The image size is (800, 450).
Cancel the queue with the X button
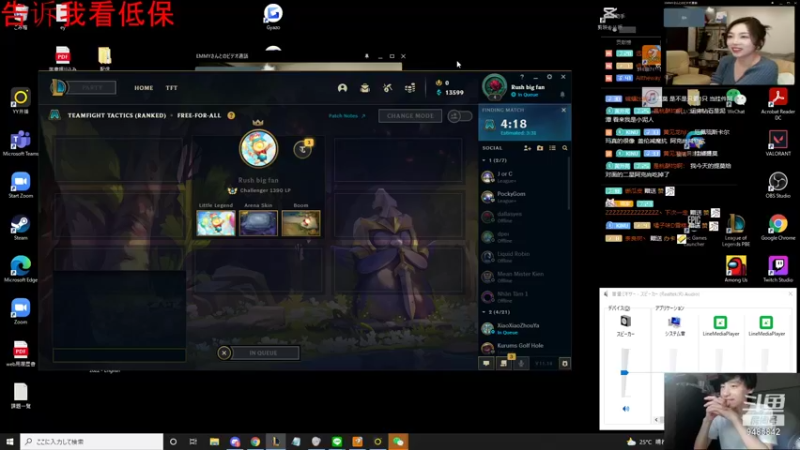tap(224, 353)
